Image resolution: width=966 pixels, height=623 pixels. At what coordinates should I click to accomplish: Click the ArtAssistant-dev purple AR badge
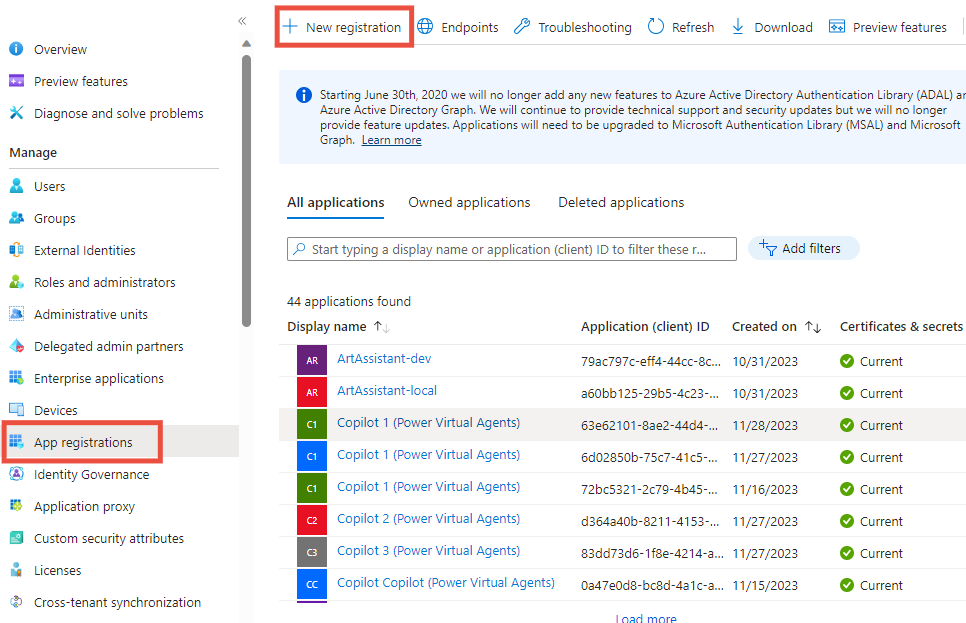click(x=312, y=360)
